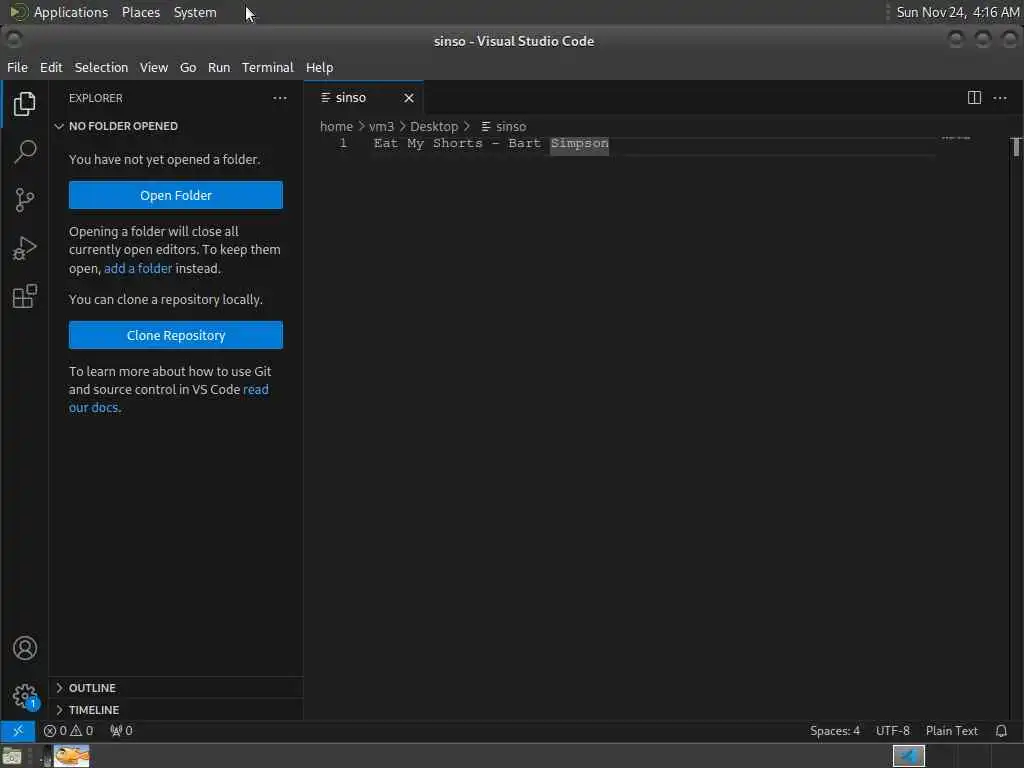Click the Applications menu logo icon

[18, 12]
